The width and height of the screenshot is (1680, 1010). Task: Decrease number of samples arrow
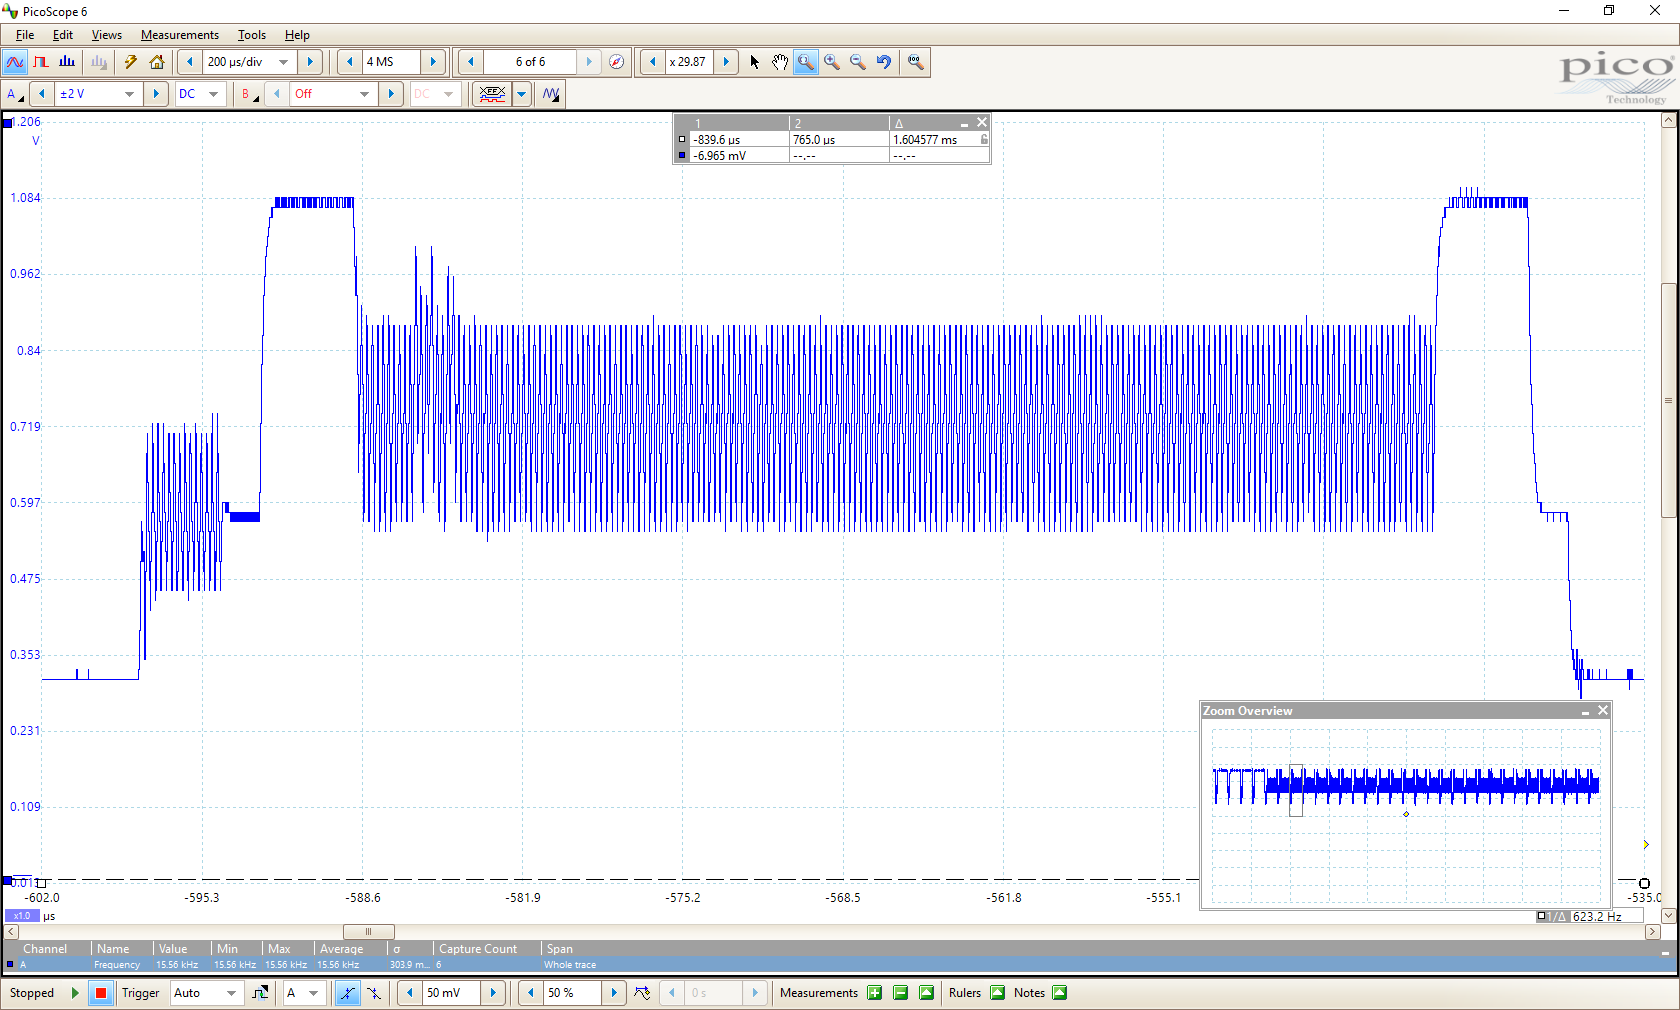(349, 62)
